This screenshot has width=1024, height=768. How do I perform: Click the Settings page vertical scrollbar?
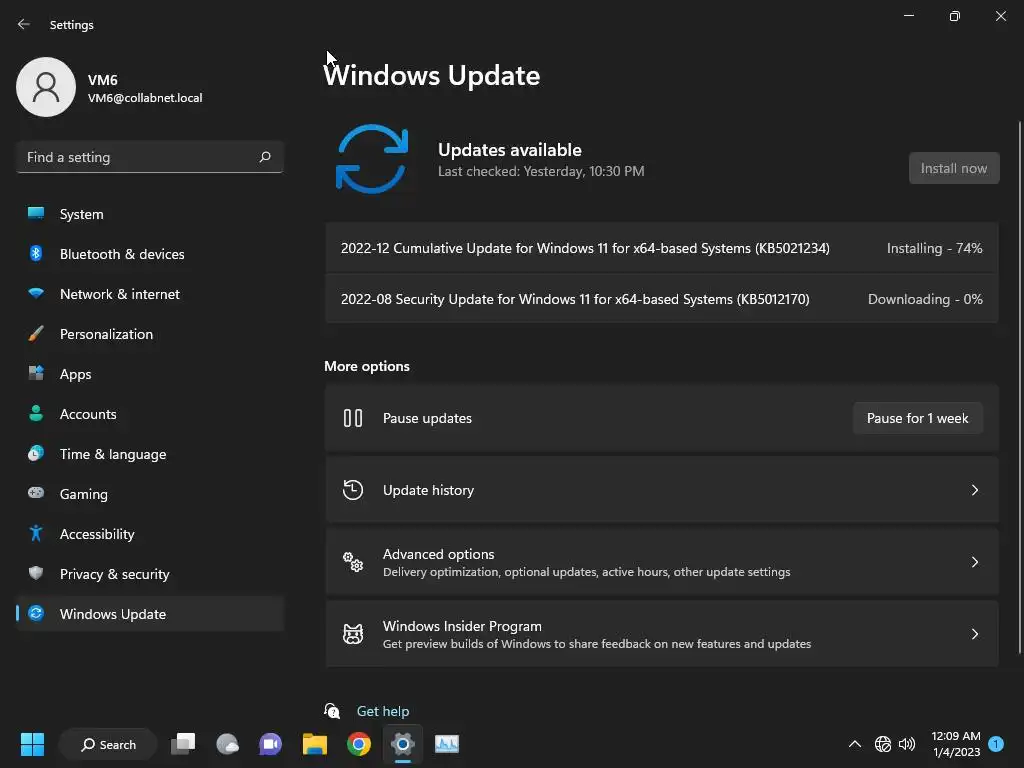[x=1019, y=387]
